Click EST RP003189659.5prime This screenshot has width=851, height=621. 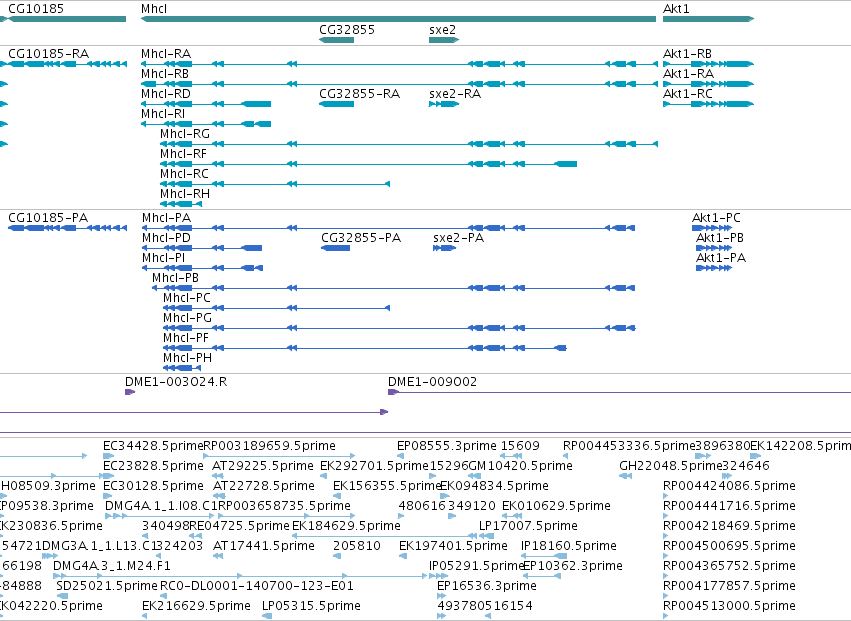280,456
